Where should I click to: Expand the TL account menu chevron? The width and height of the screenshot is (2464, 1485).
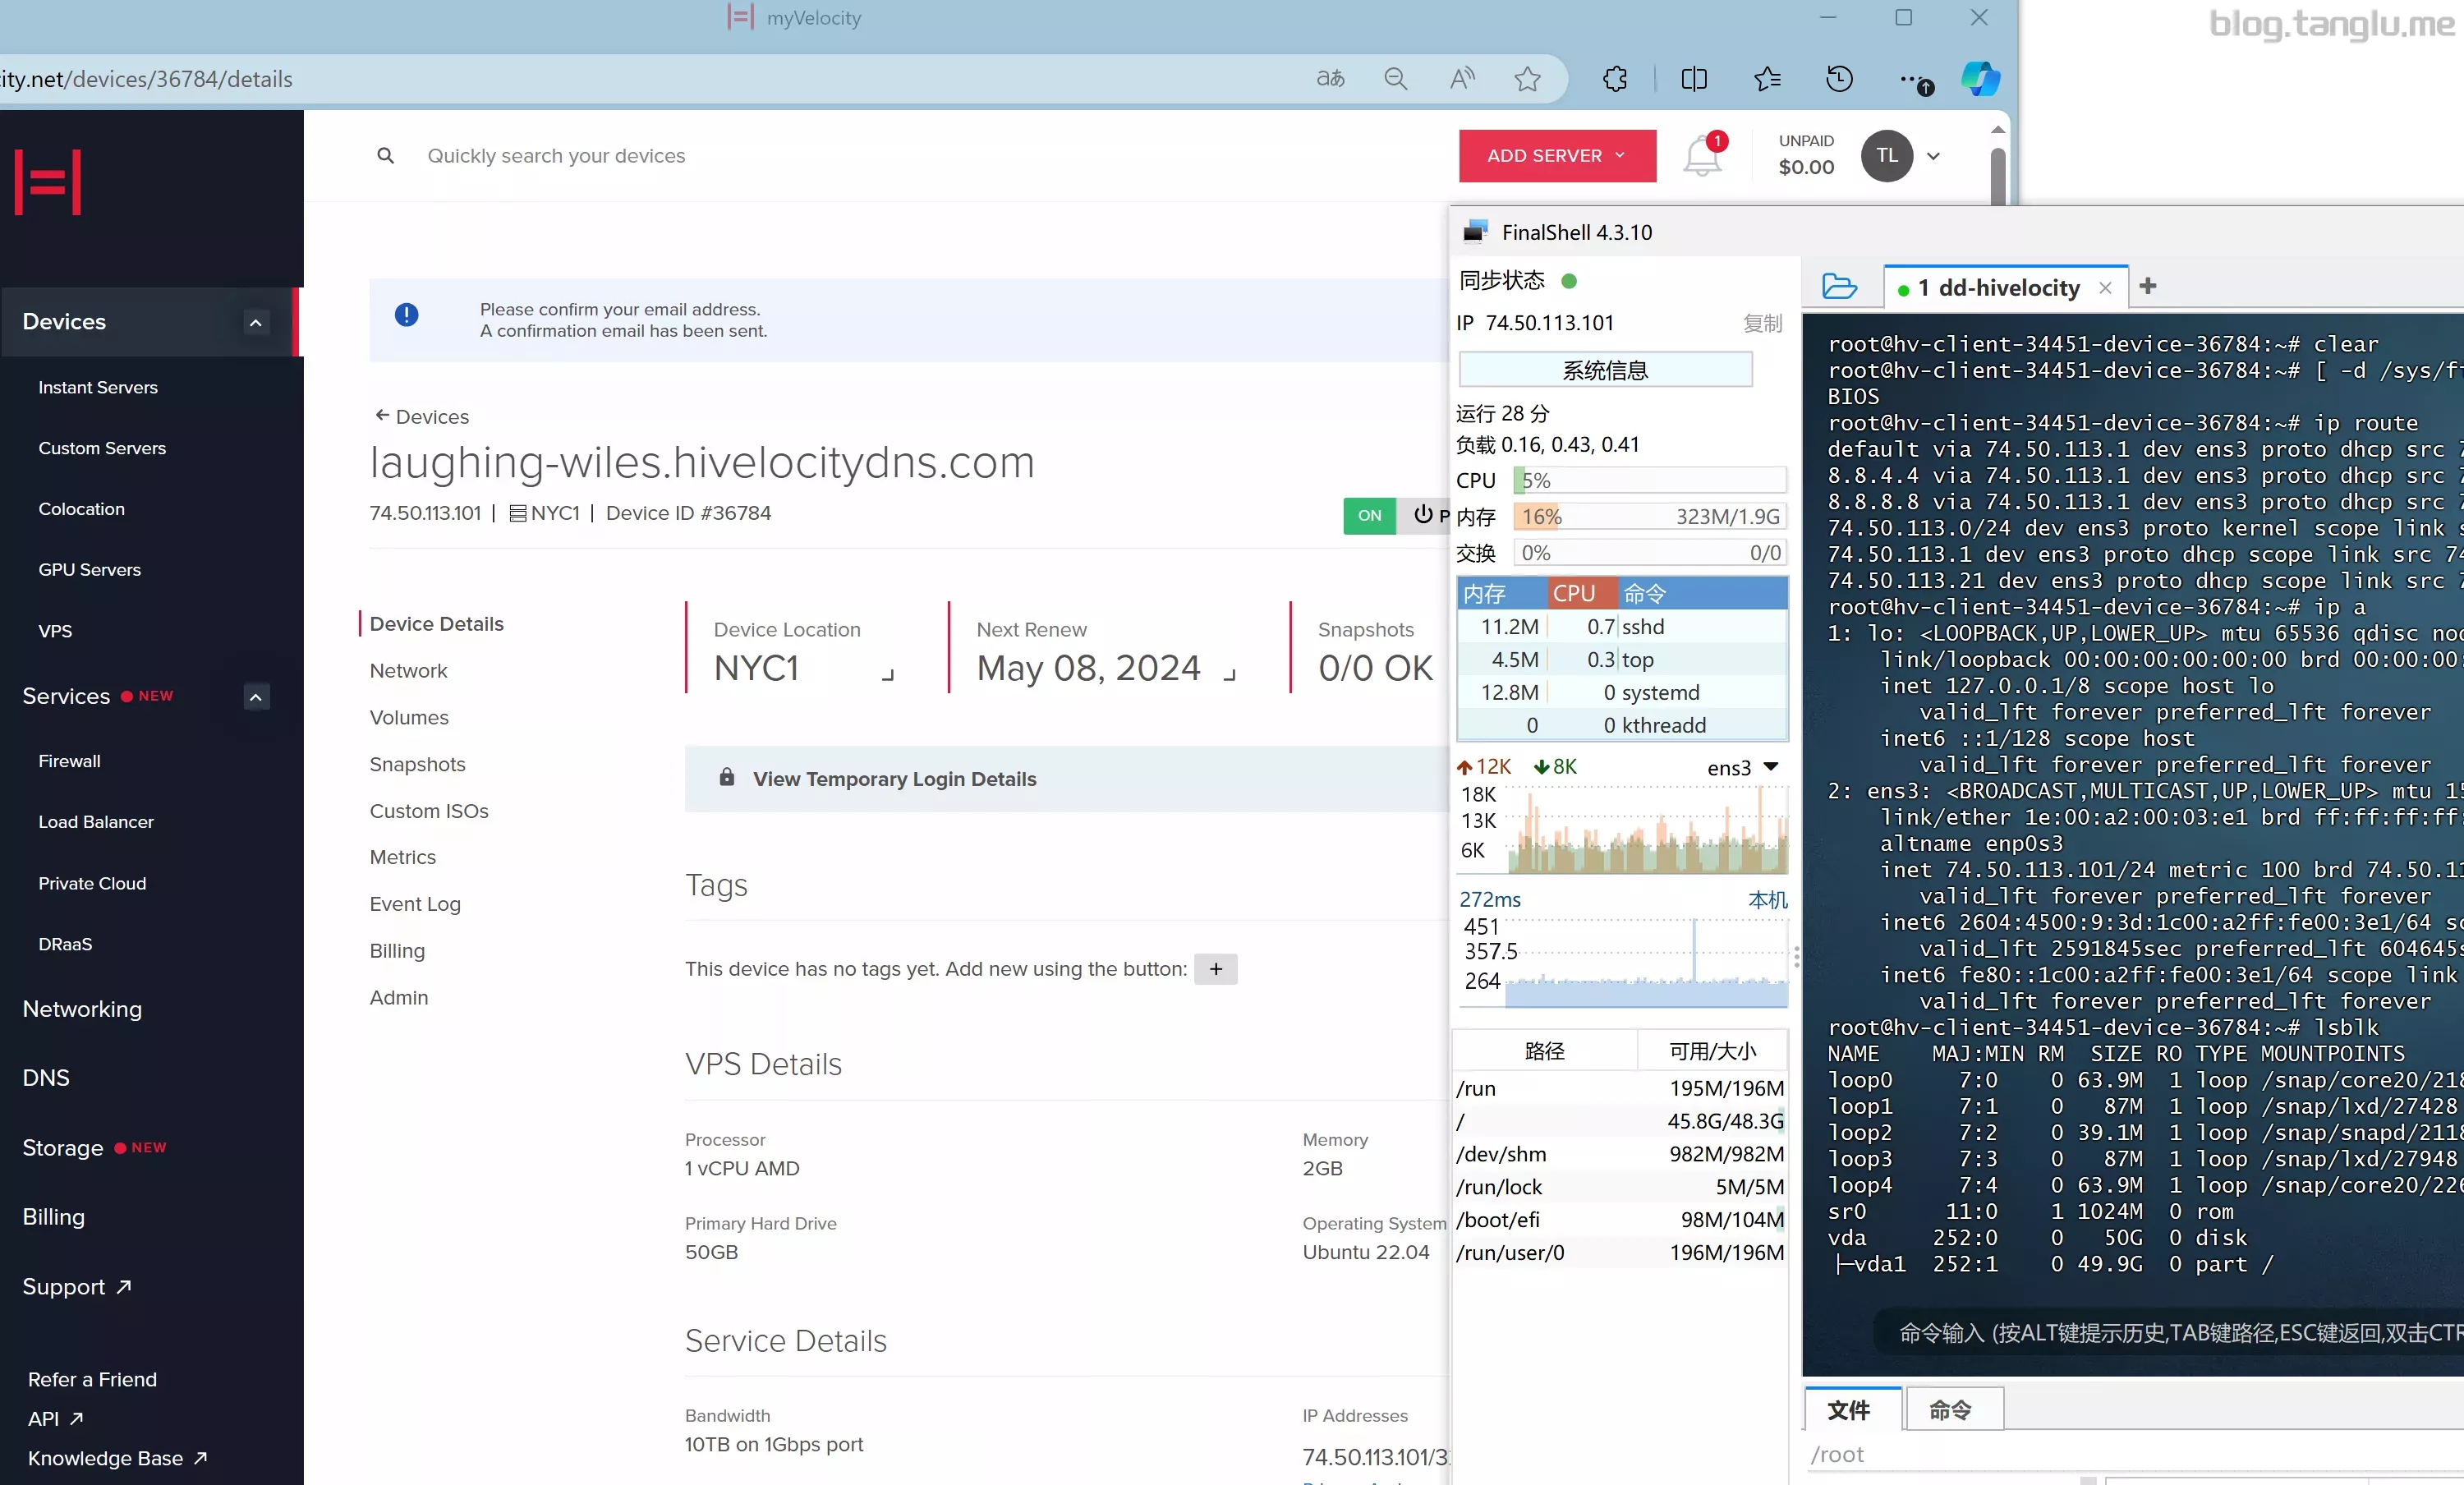pos(1933,156)
